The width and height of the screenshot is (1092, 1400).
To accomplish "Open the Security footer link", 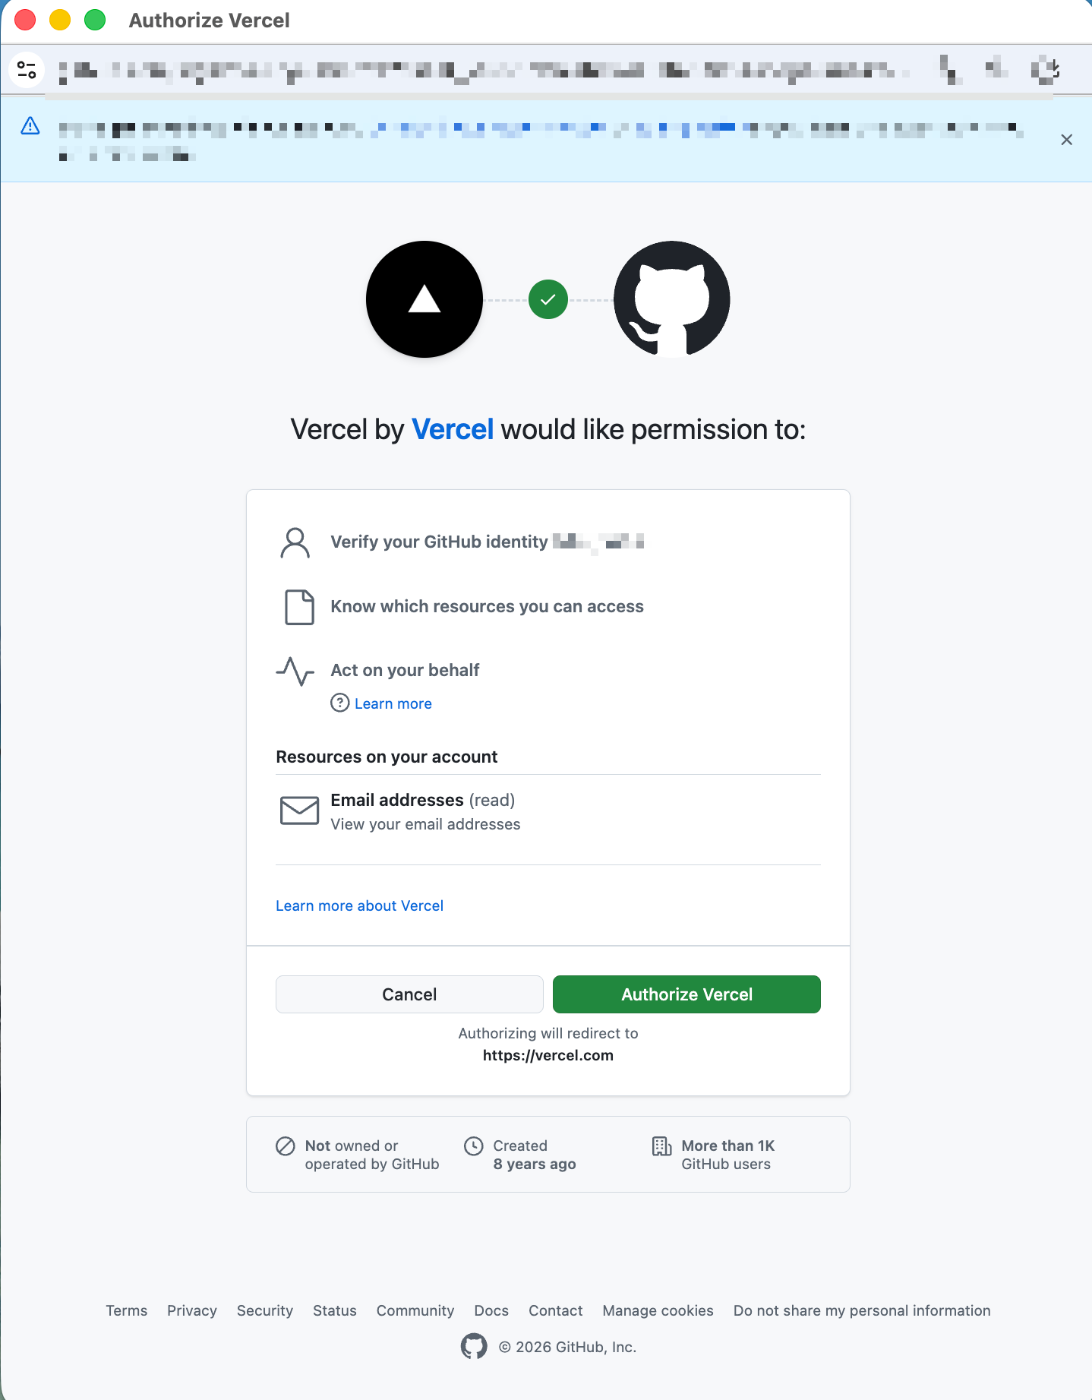I will coord(265,1311).
